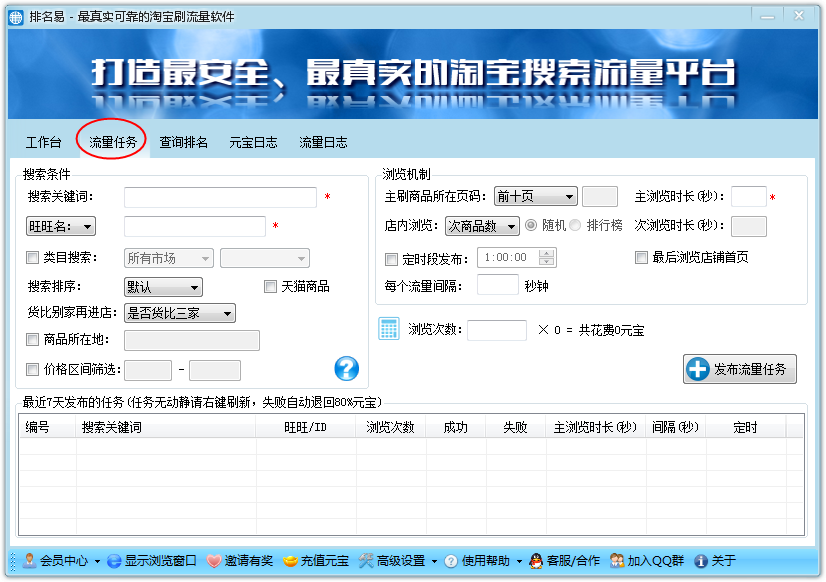Click the 搜索关键词 column header
The height and width of the screenshot is (582, 826).
coord(165,427)
